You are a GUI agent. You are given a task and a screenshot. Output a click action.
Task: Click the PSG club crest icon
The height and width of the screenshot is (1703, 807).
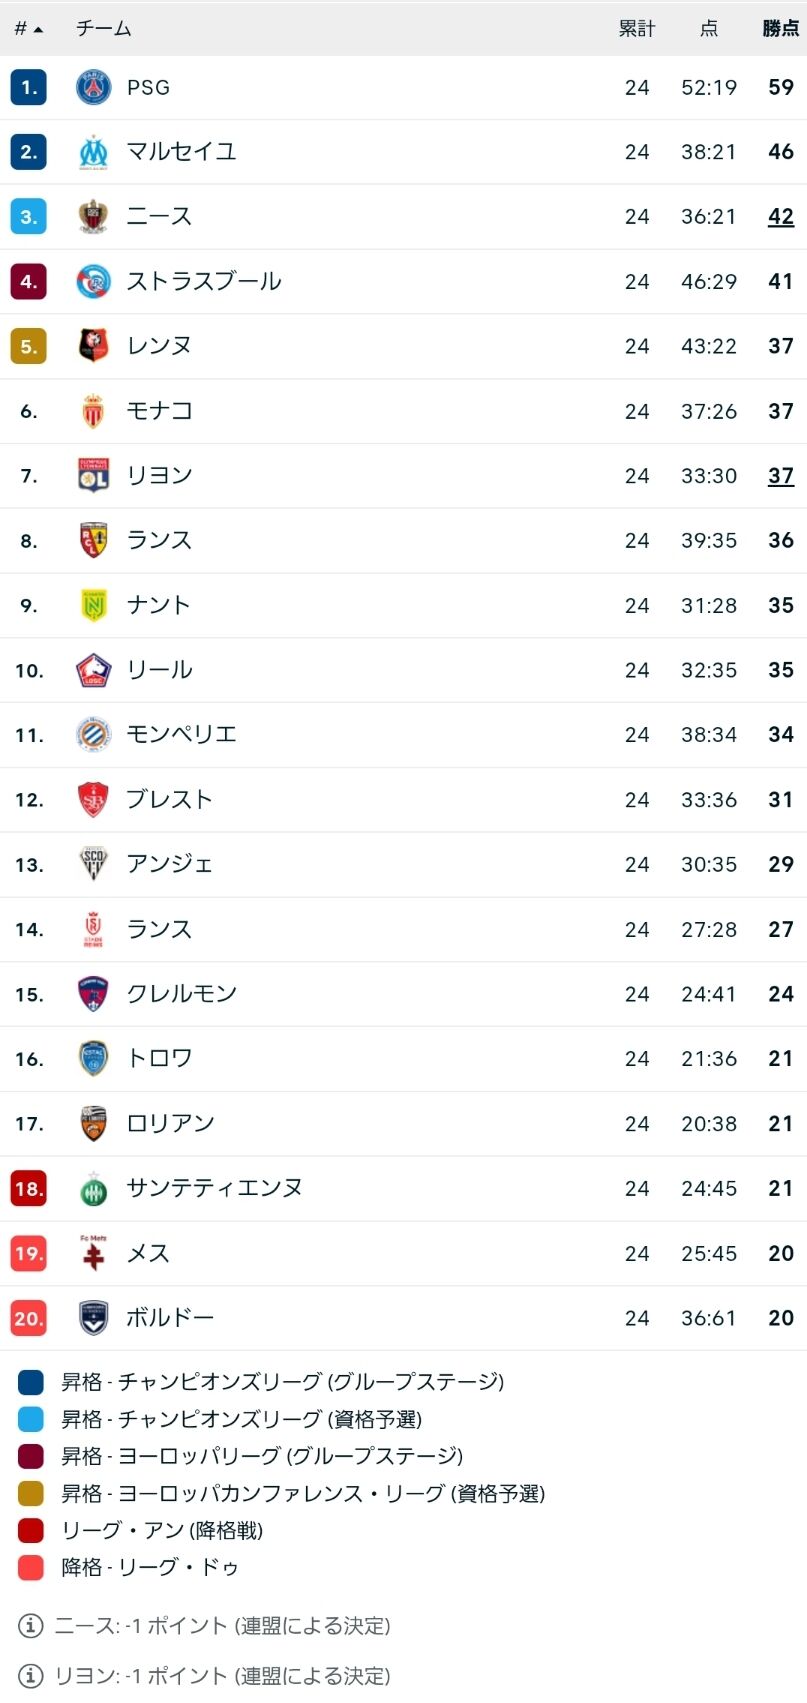click(93, 88)
